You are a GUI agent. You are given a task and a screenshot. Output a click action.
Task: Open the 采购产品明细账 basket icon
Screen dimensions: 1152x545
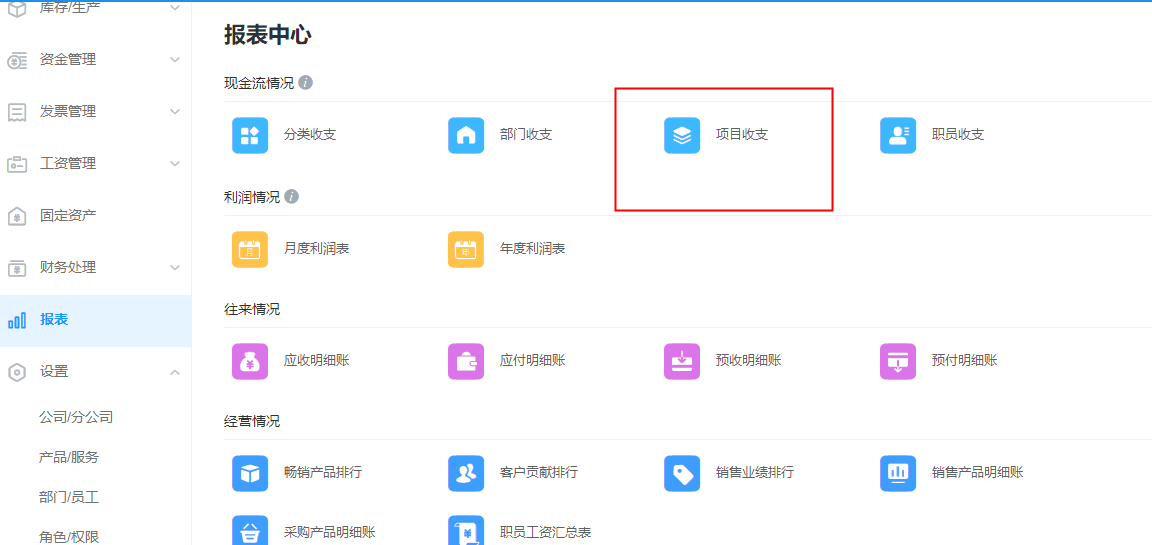click(250, 530)
